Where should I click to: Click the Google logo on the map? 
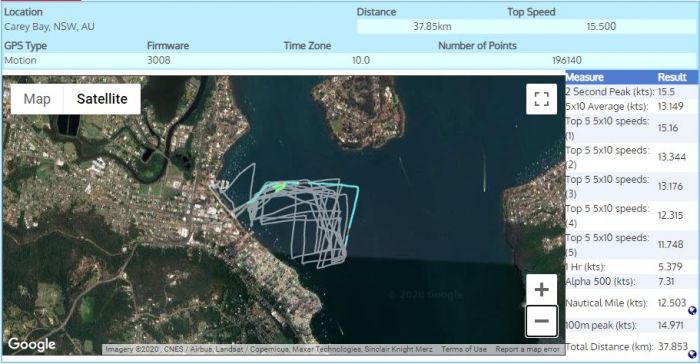[32, 344]
